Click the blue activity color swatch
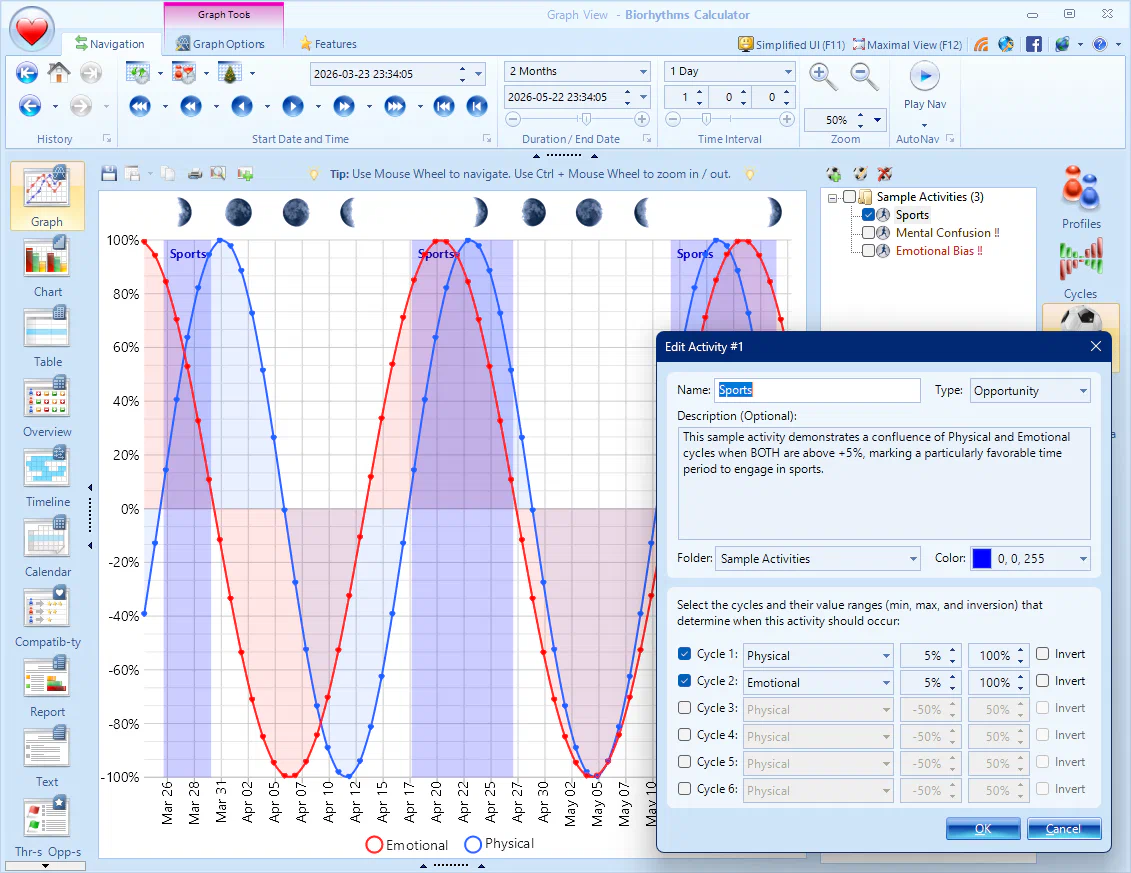This screenshot has height=873, width=1131. 982,559
